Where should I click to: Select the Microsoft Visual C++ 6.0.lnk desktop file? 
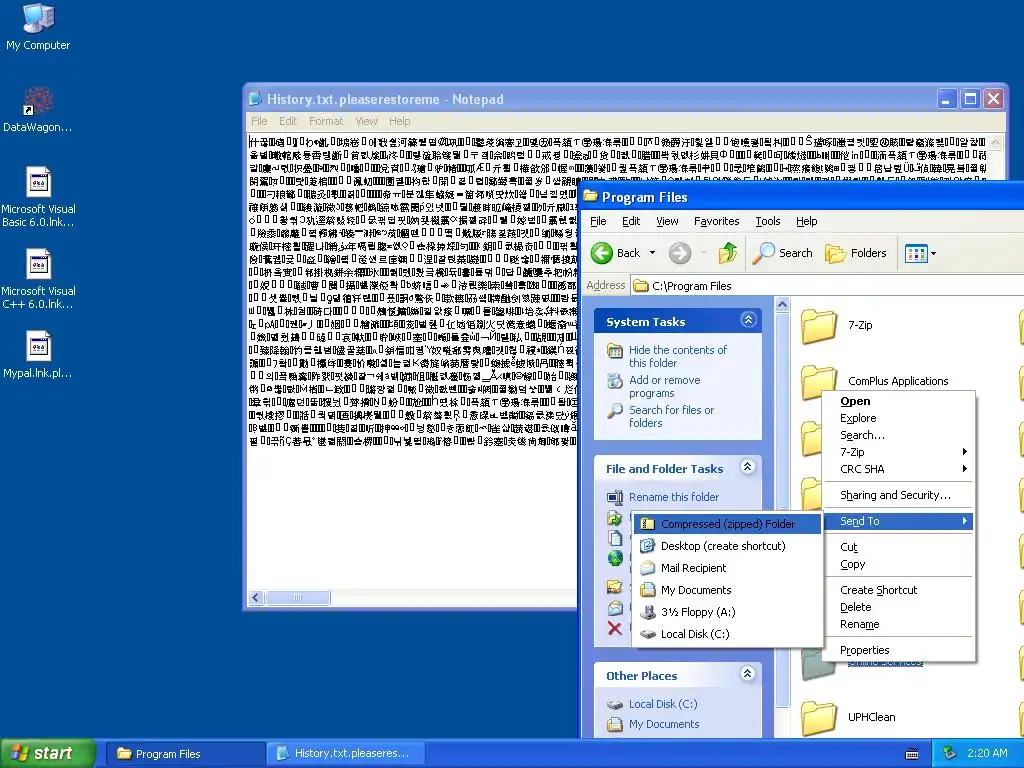coord(39,278)
